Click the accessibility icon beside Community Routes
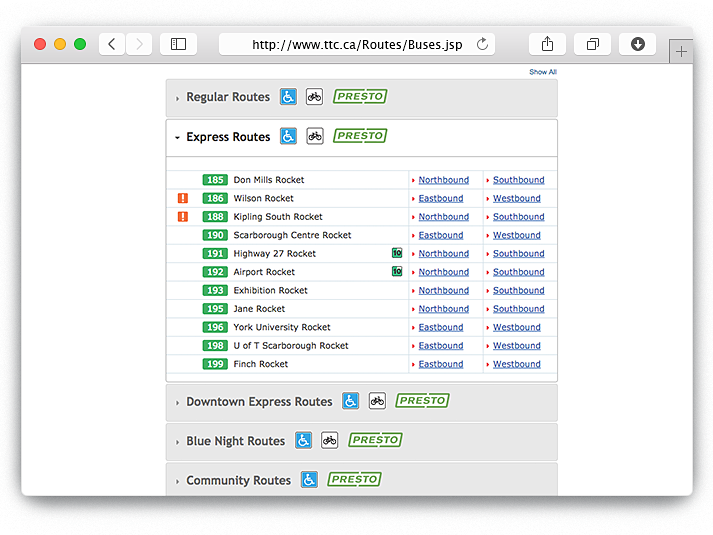Image resolution: width=713 pixels, height=535 pixels. 309,480
